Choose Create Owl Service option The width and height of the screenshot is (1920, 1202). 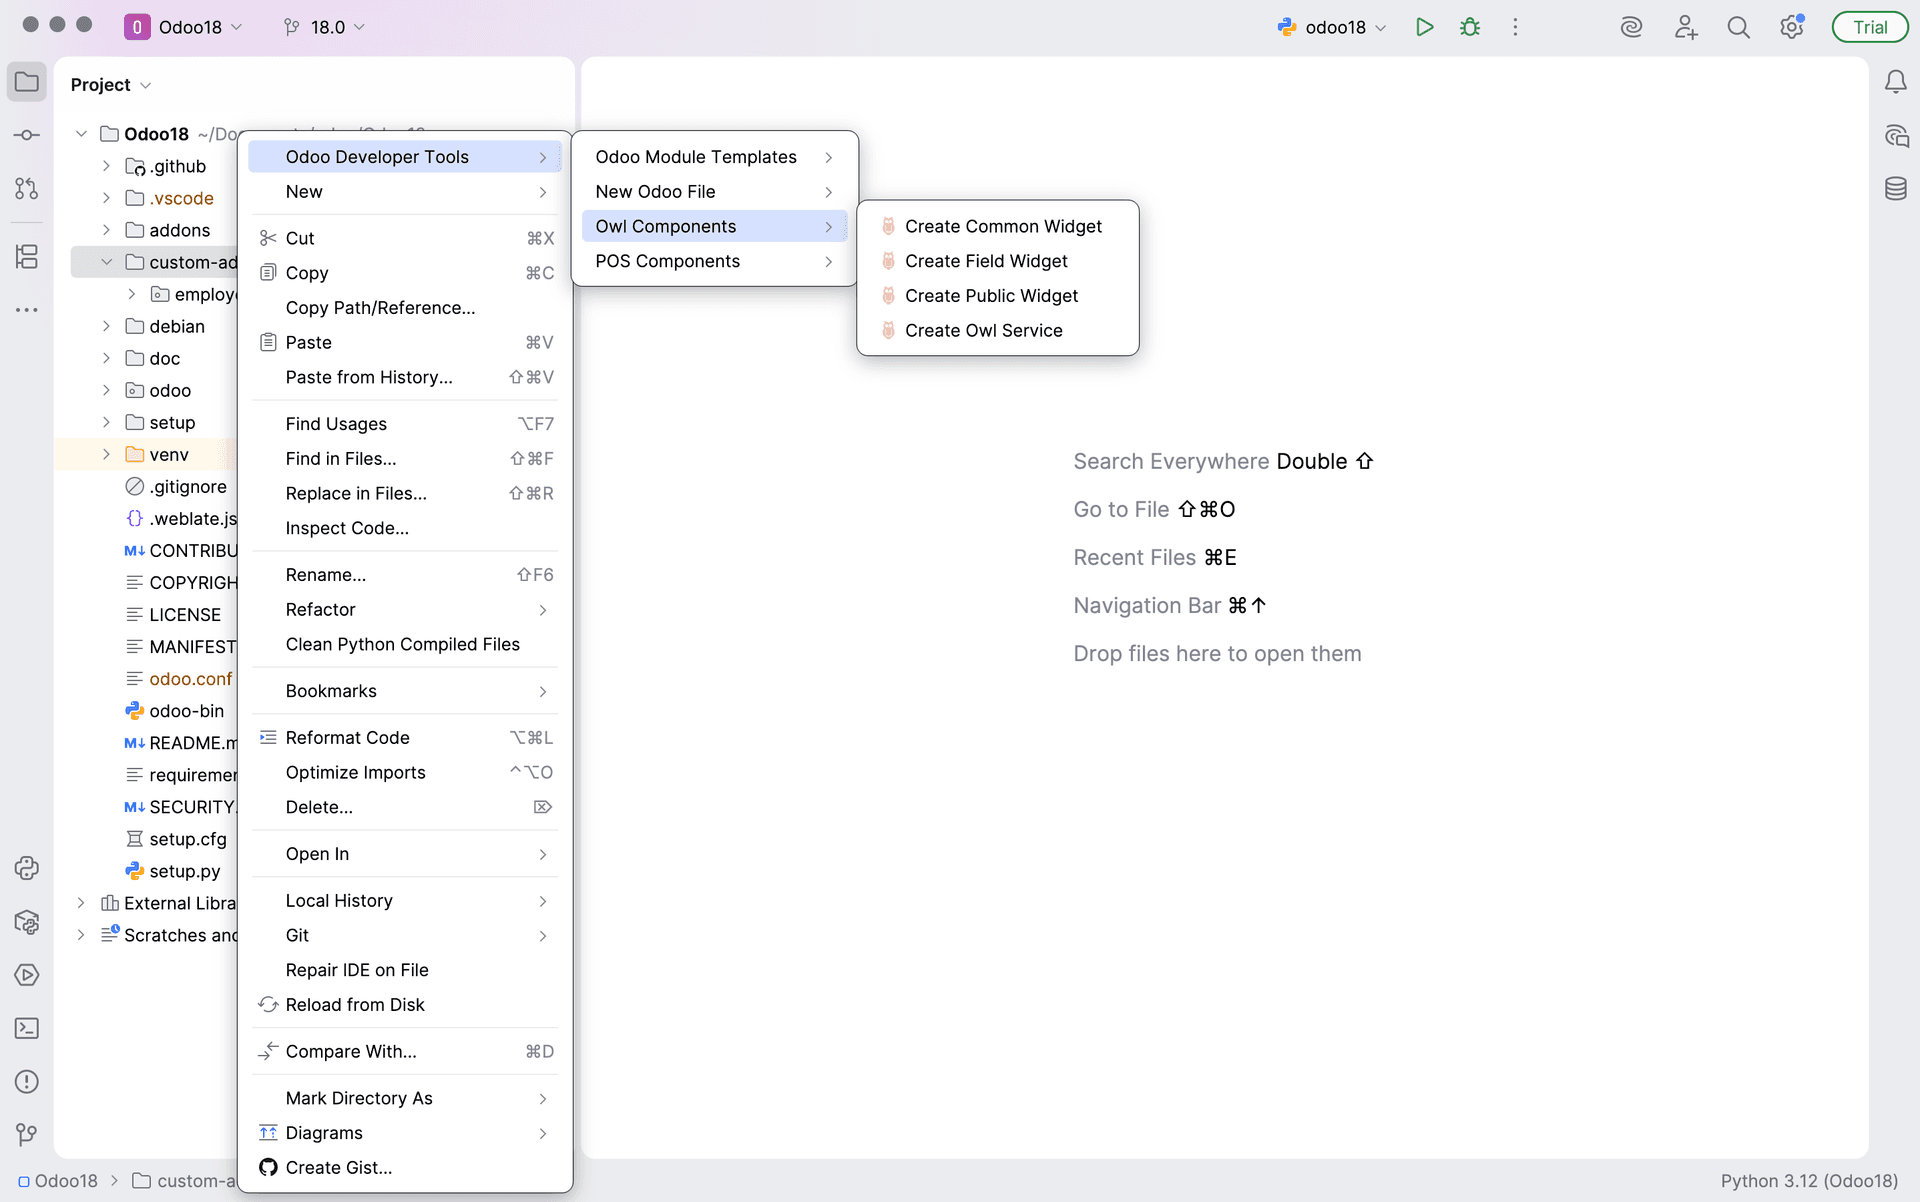982,330
